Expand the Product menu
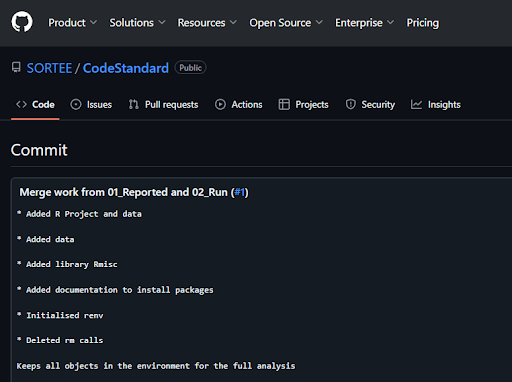 (73, 23)
